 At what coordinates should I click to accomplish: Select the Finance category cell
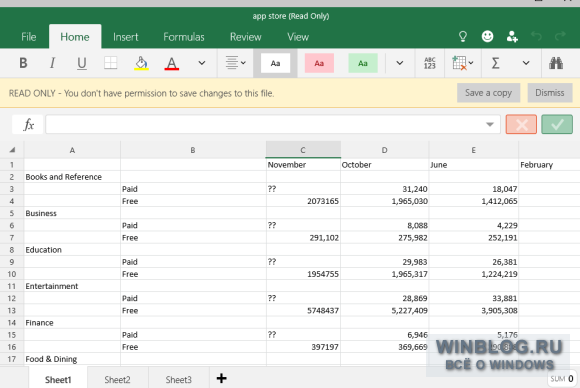tap(72, 323)
